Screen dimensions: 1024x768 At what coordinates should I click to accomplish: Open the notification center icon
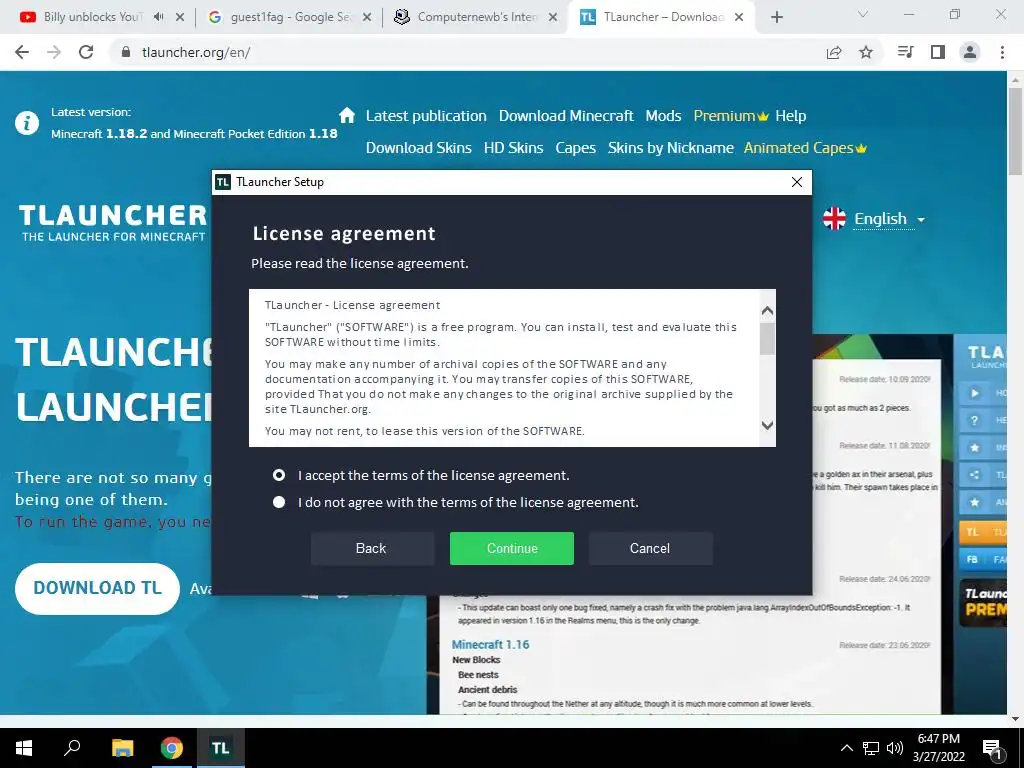992,748
